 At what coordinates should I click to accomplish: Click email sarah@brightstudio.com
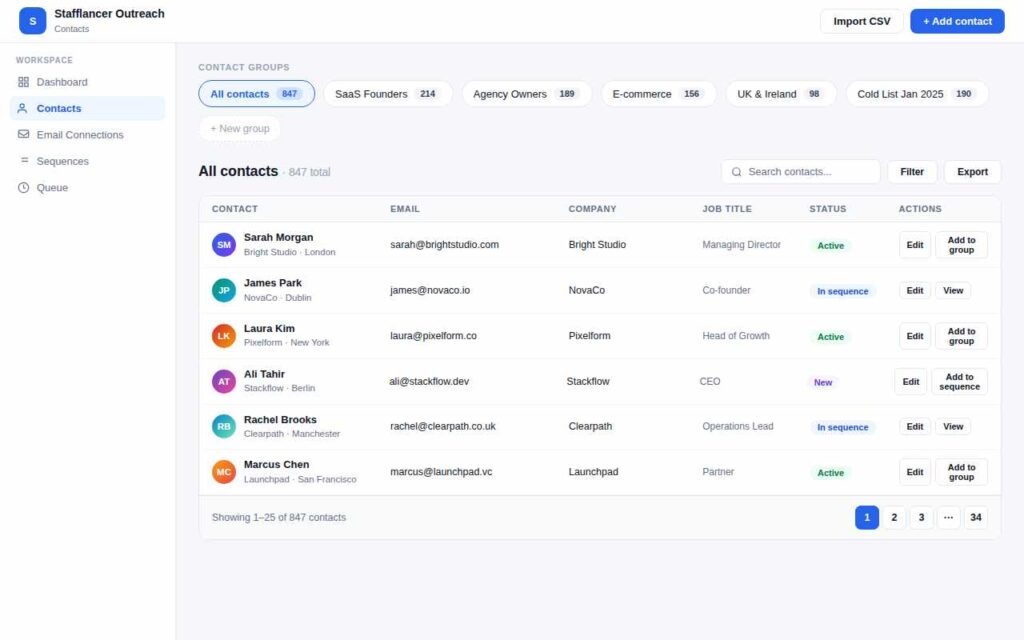pos(445,245)
